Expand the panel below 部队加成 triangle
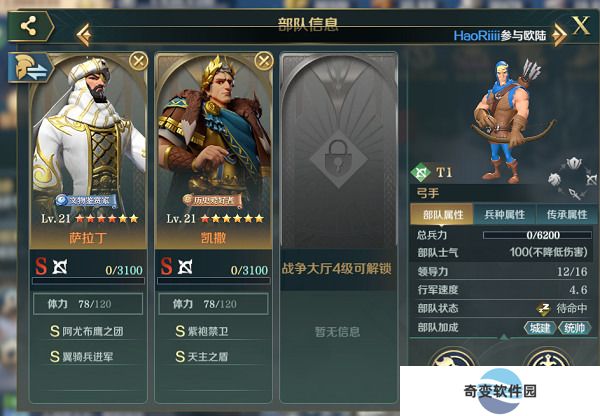This screenshot has width=600, height=416. (x=504, y=337)
